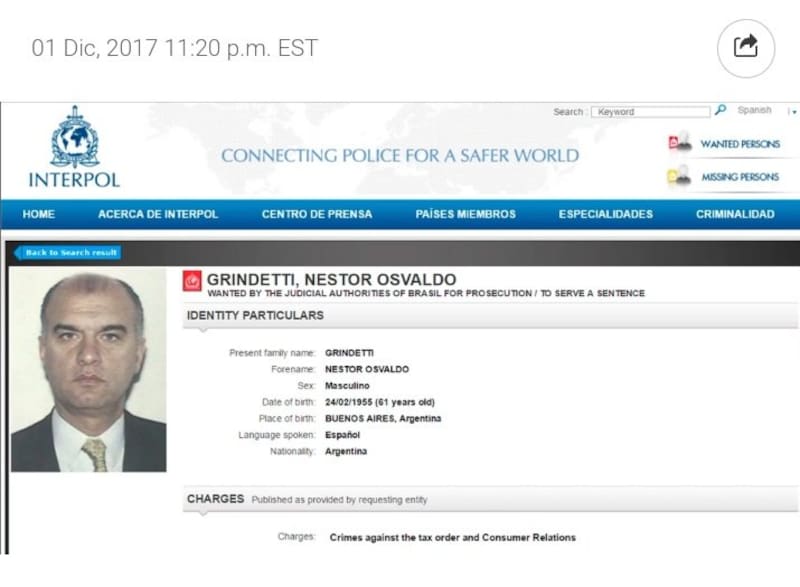
Task: Open the Wanted Persons link
Action: tap(740, 144)
